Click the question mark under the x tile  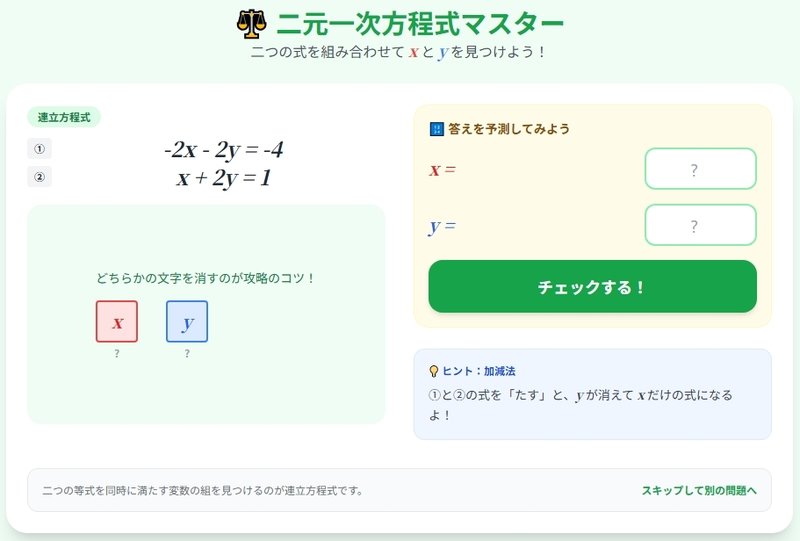point(117,353)
